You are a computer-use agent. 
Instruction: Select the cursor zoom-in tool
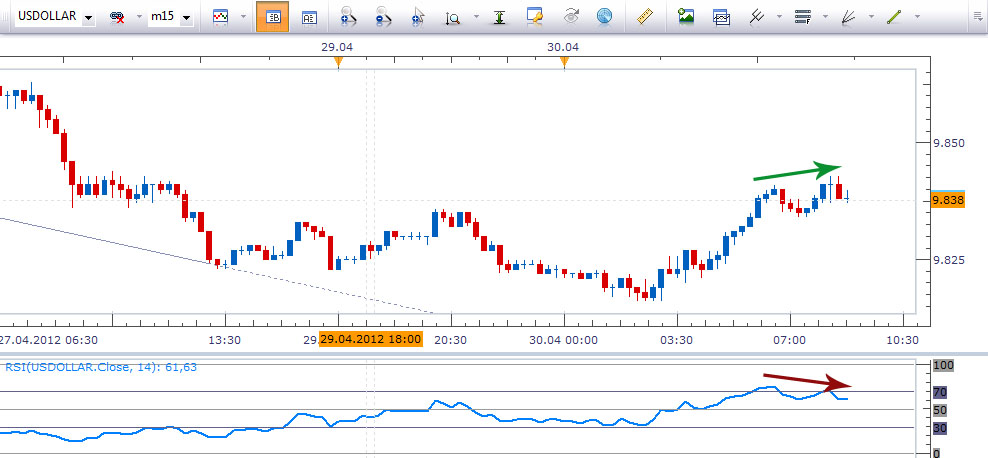(417, 17)
